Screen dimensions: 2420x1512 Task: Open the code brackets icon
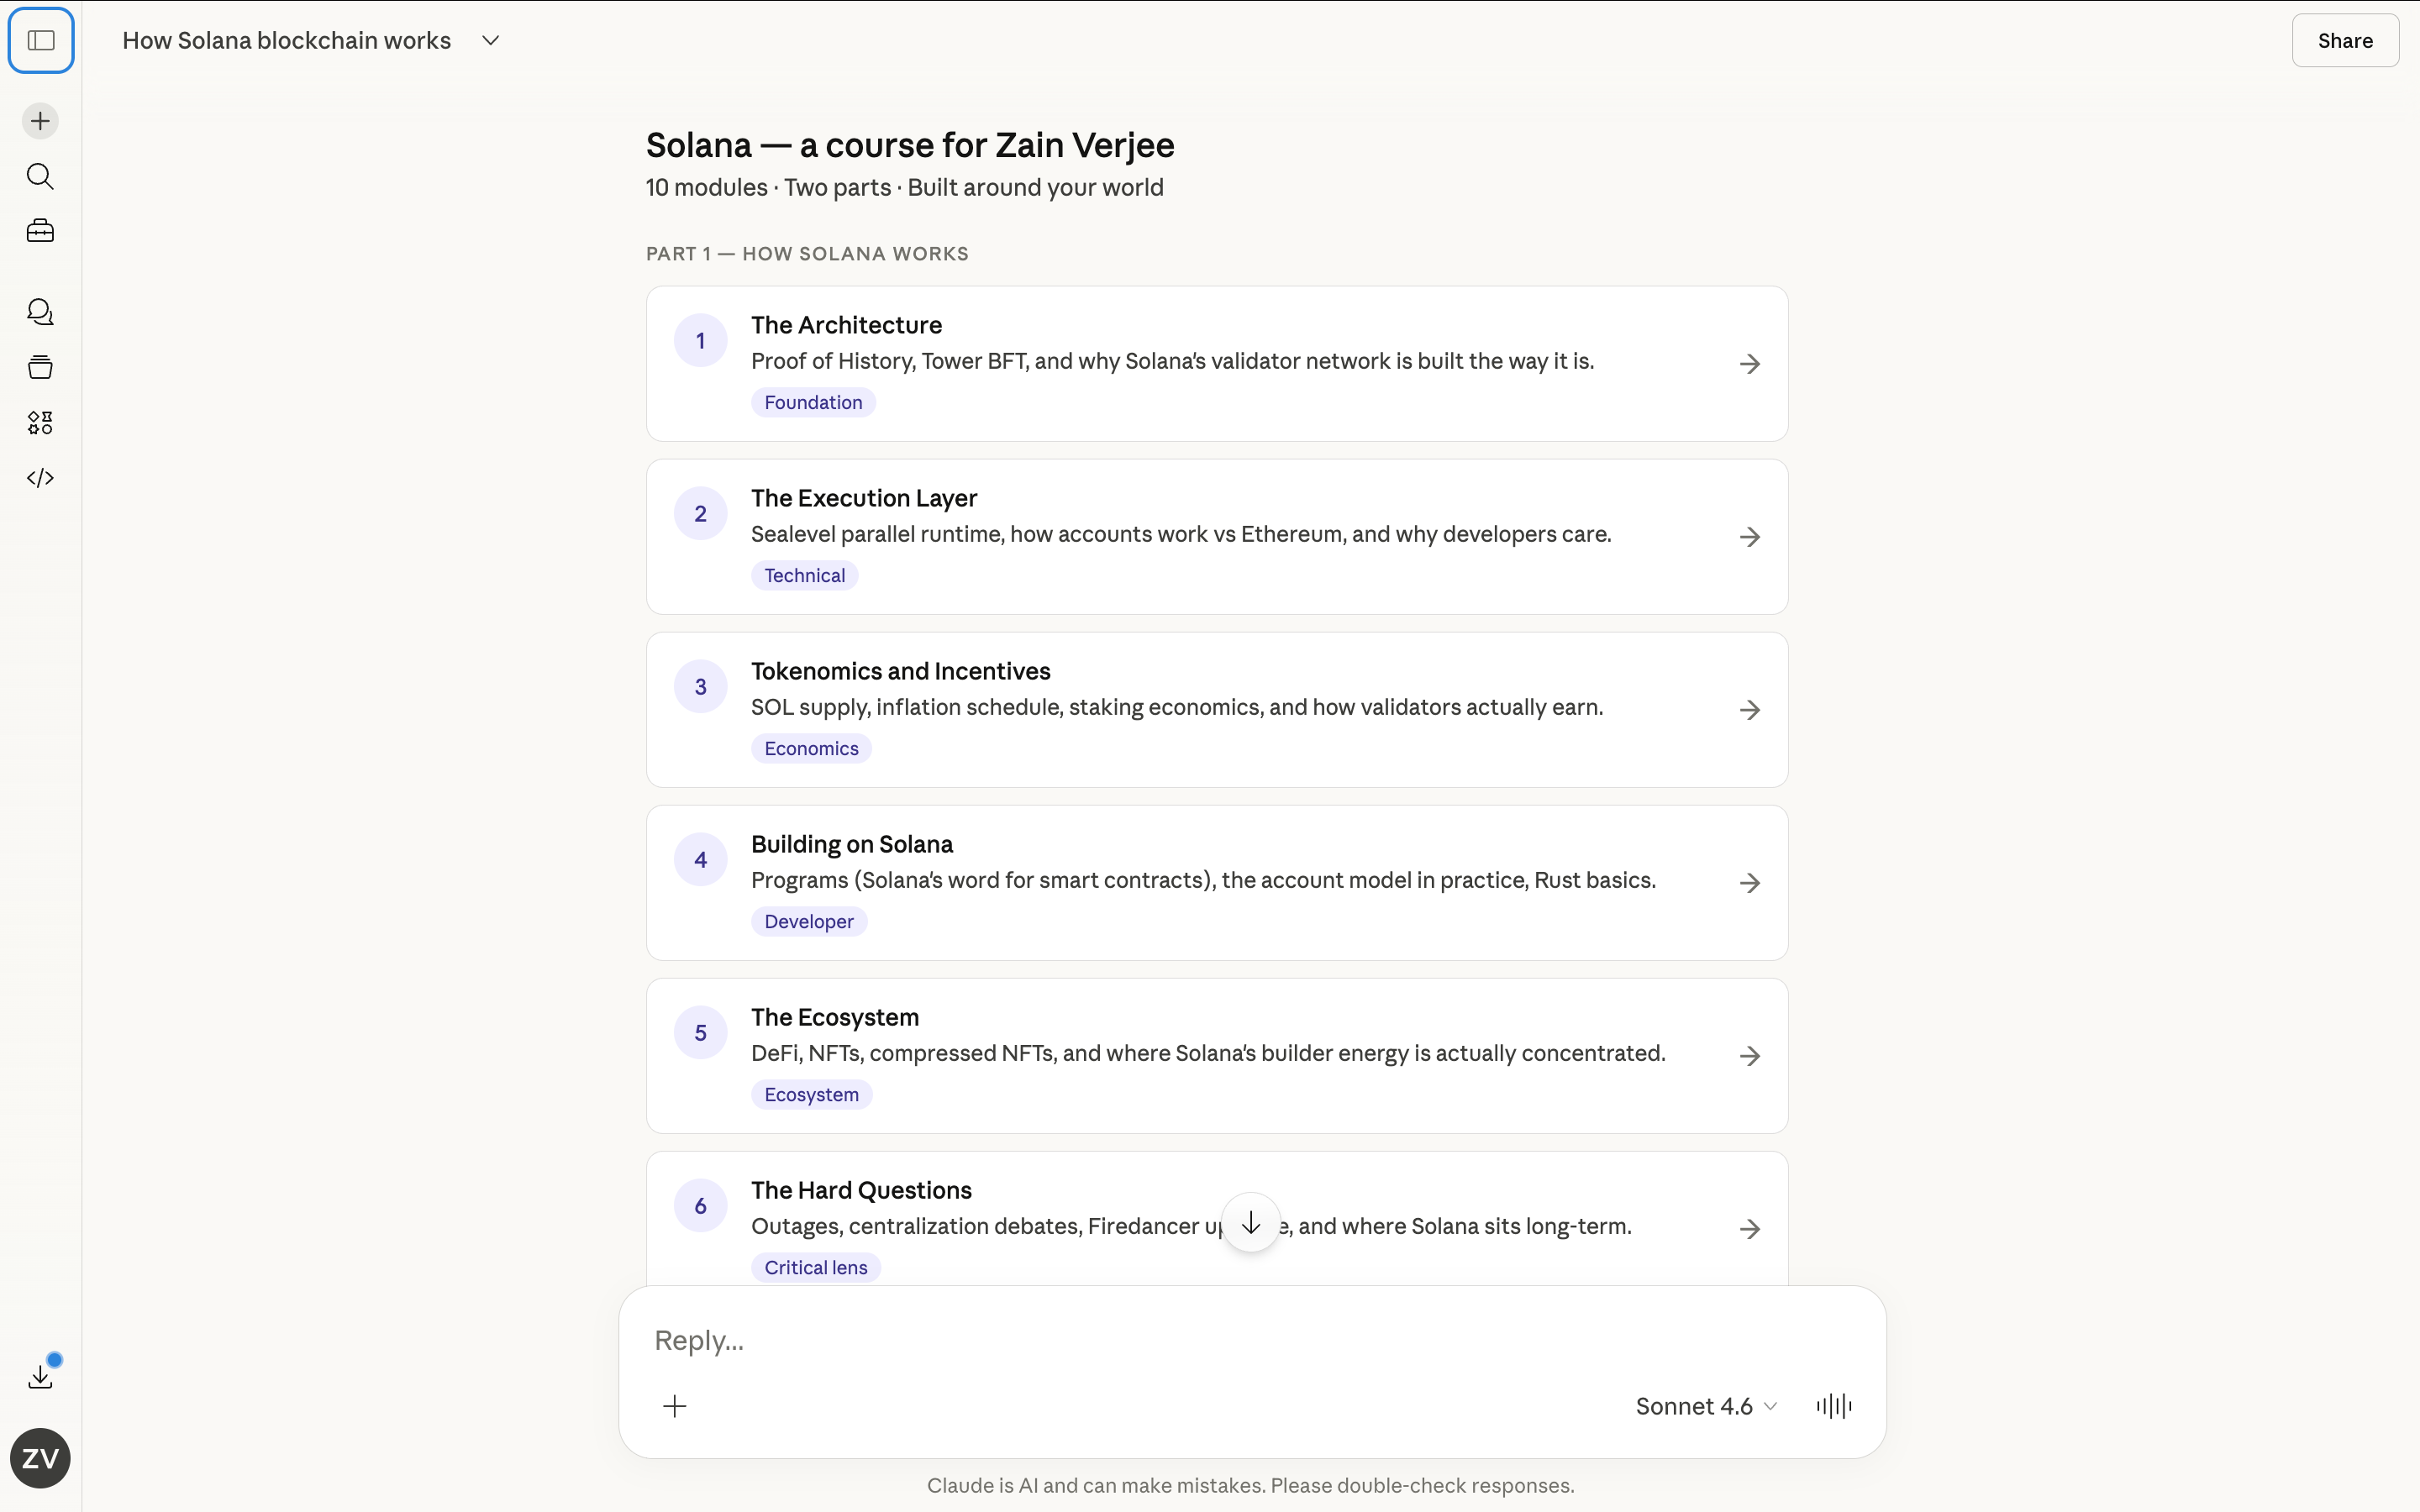click(40, 478)
